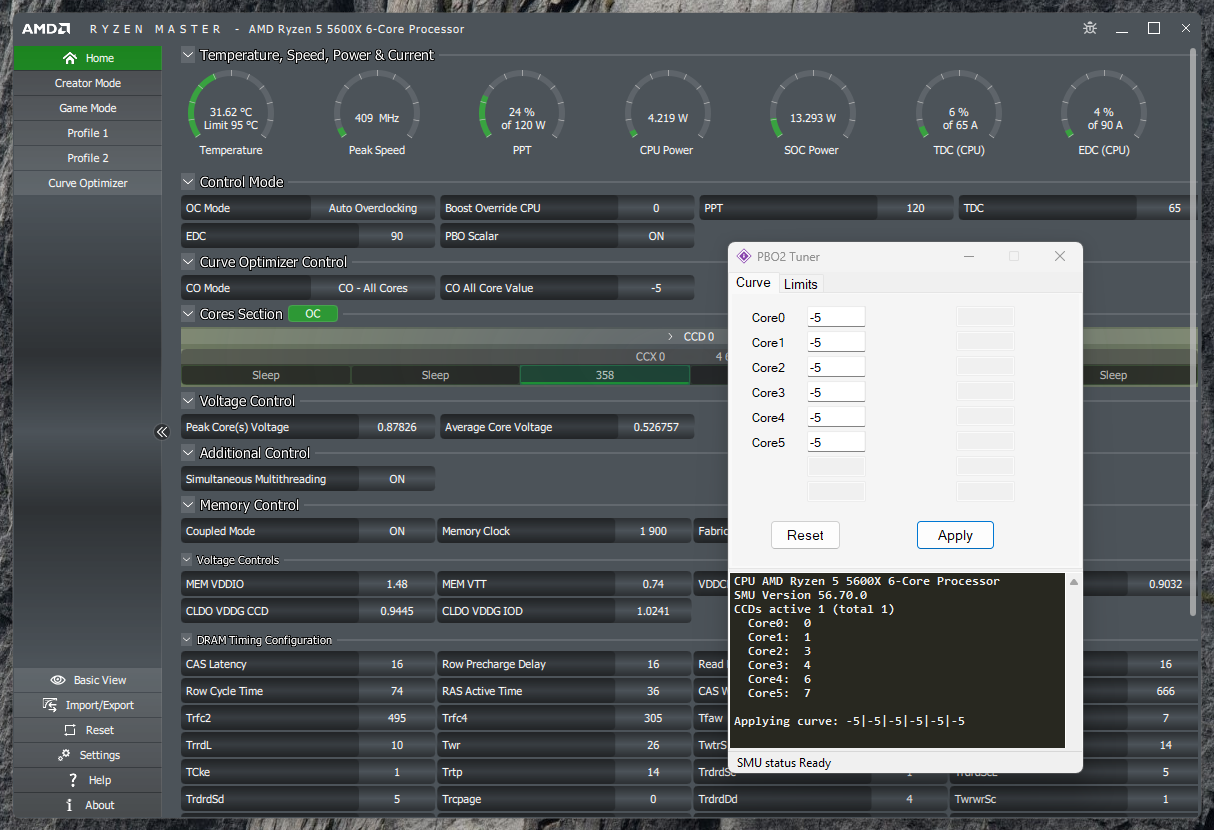The width and height of the screenshot is (1214, 830).
Task: Click the green OC badge in Cores Section
Action: click(313, 314)
